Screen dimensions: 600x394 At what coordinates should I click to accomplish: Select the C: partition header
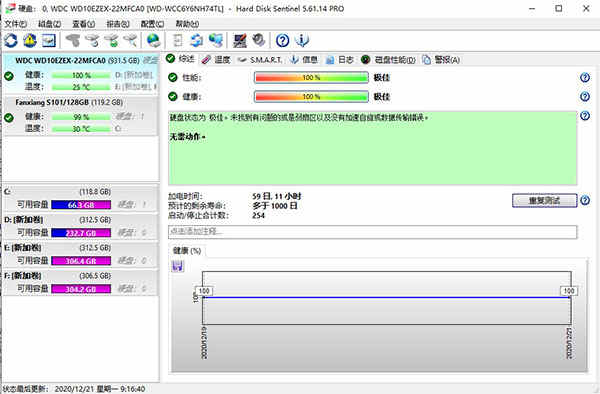pos(80,192)
